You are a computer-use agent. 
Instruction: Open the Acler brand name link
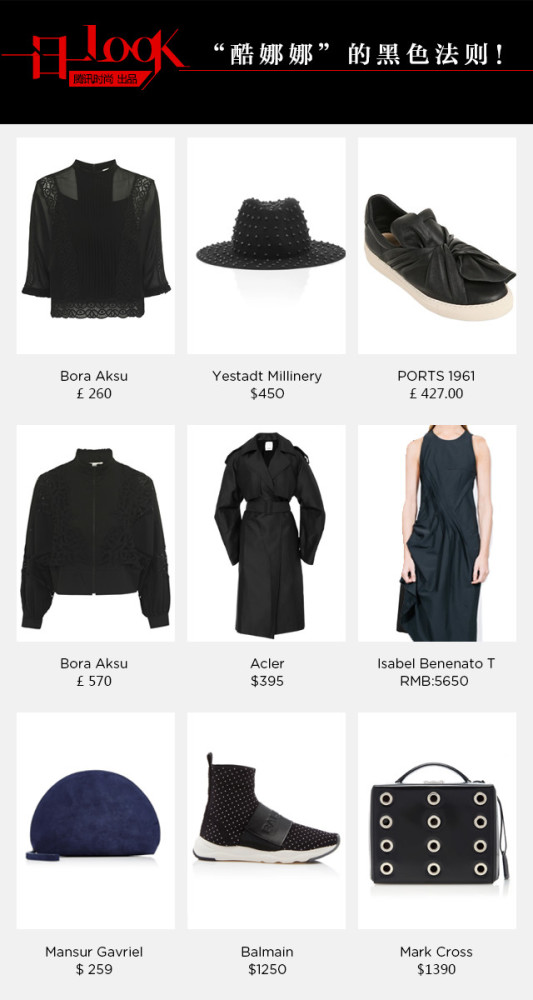click(x=267, y=664)
